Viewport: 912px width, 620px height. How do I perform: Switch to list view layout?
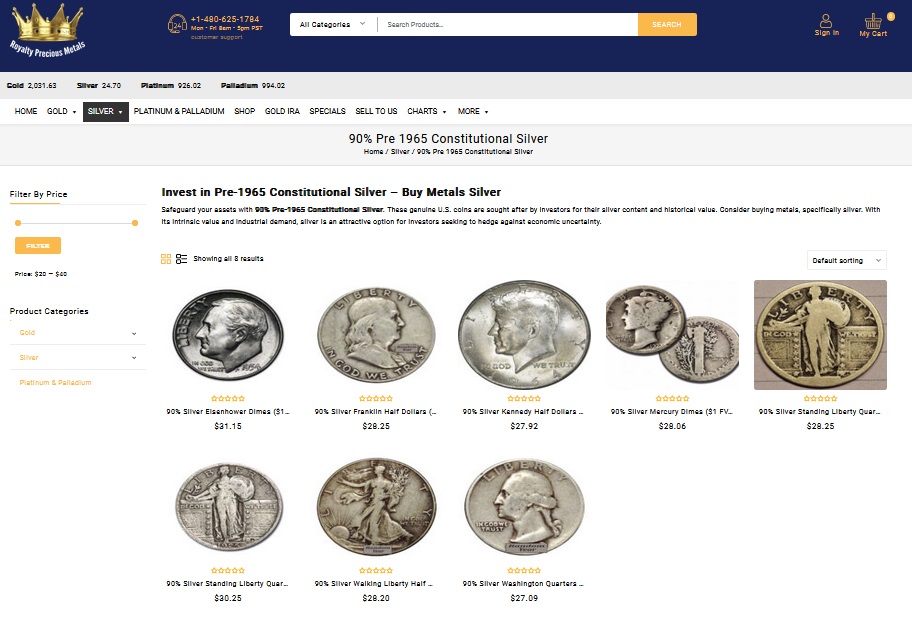point(181,259)
